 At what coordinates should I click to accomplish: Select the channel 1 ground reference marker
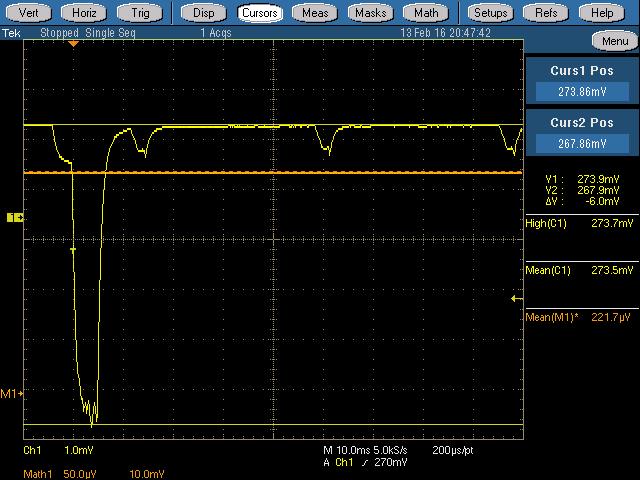pyautogui.click(x=15, y=217)
